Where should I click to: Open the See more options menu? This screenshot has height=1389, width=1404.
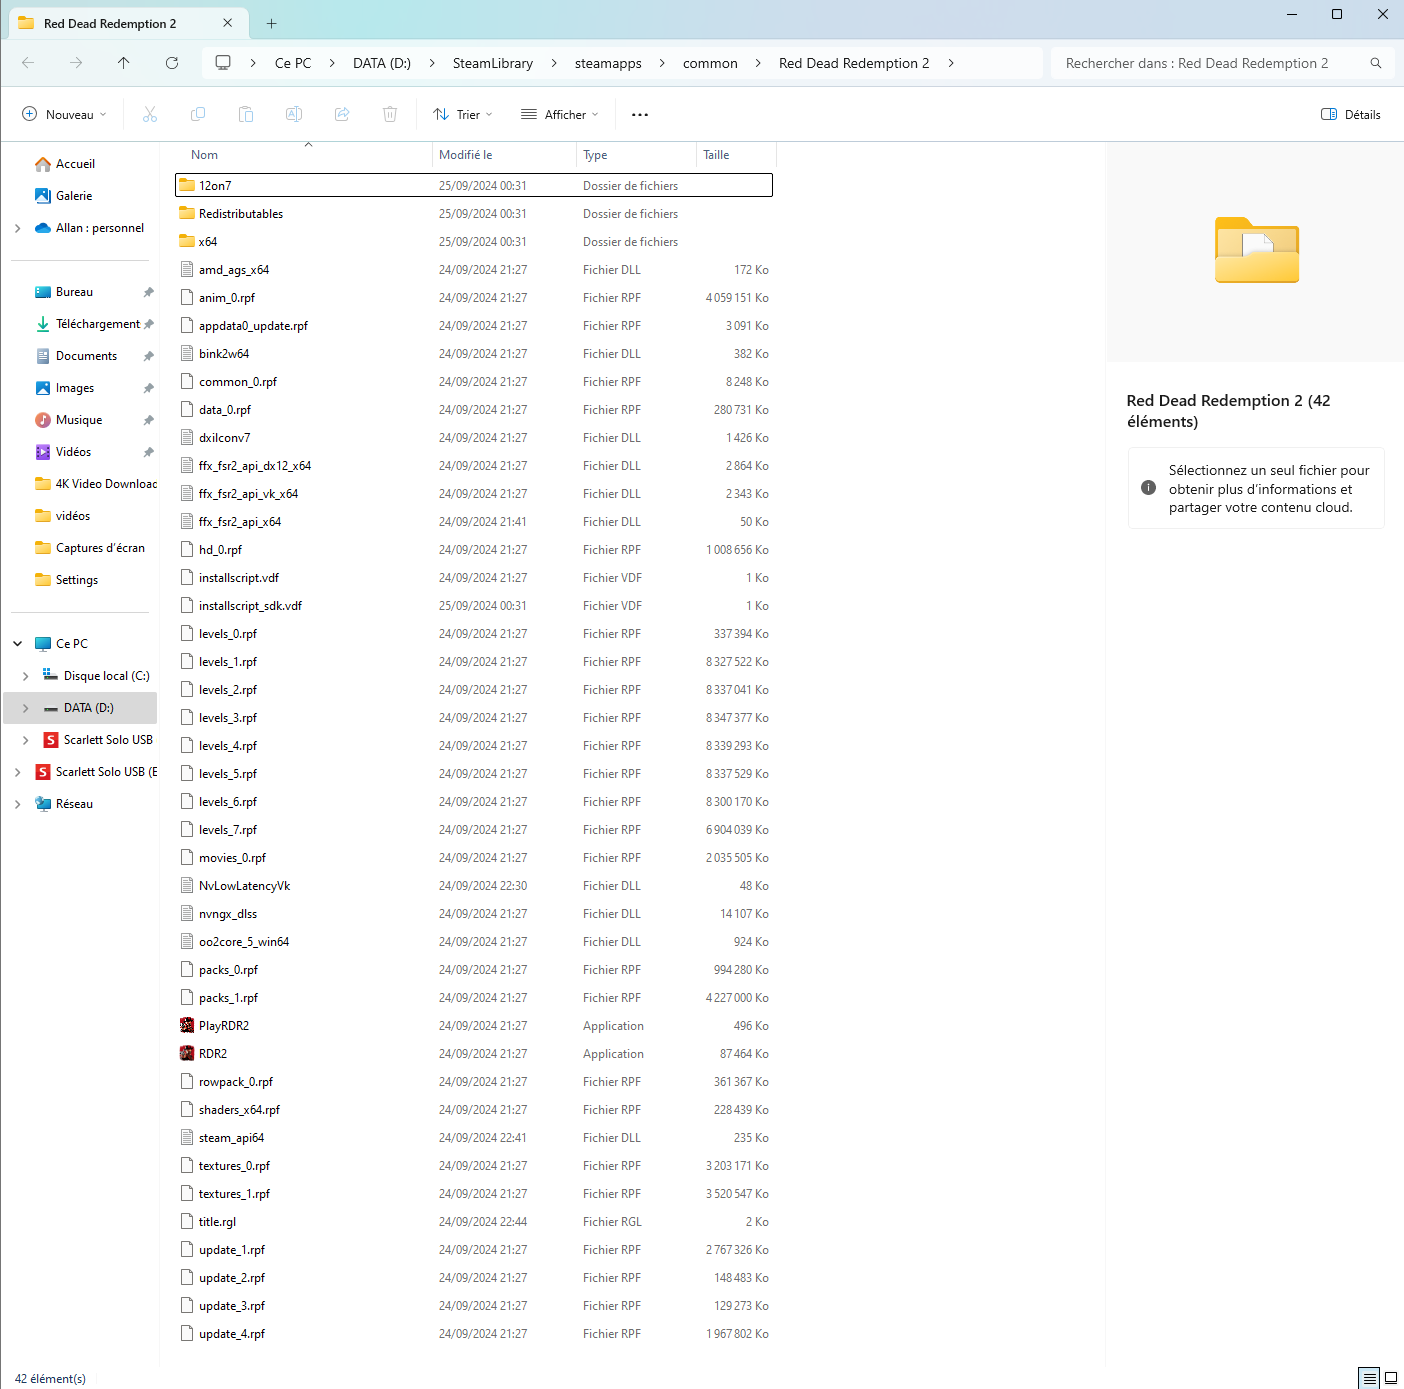pyautogui.click(x=640, y=114)
